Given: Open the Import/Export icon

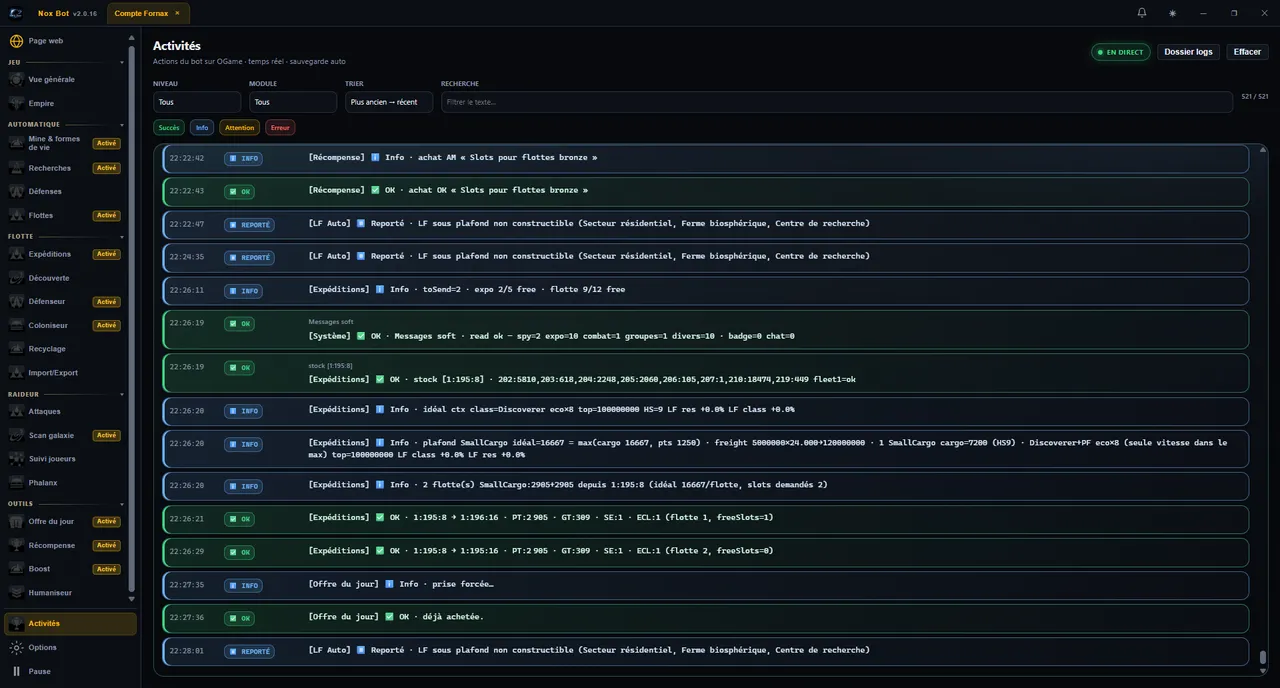Looking at the screenshot, I should 16,373.
